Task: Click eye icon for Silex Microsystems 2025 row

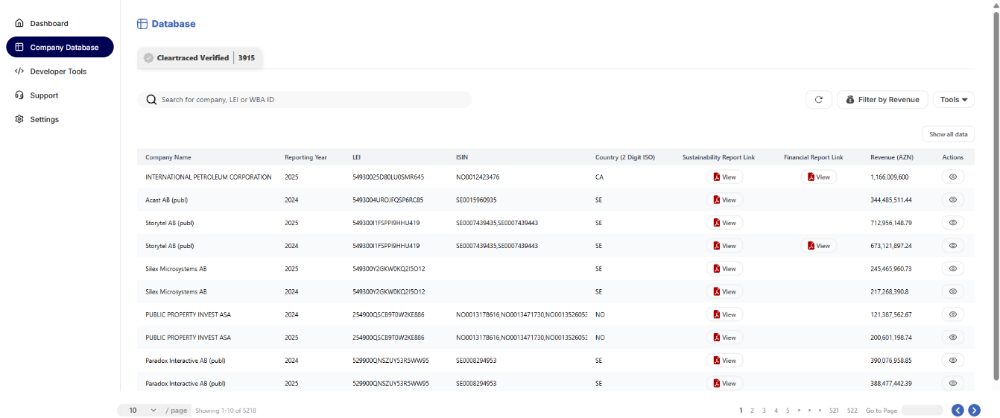Action: point(953,269)
